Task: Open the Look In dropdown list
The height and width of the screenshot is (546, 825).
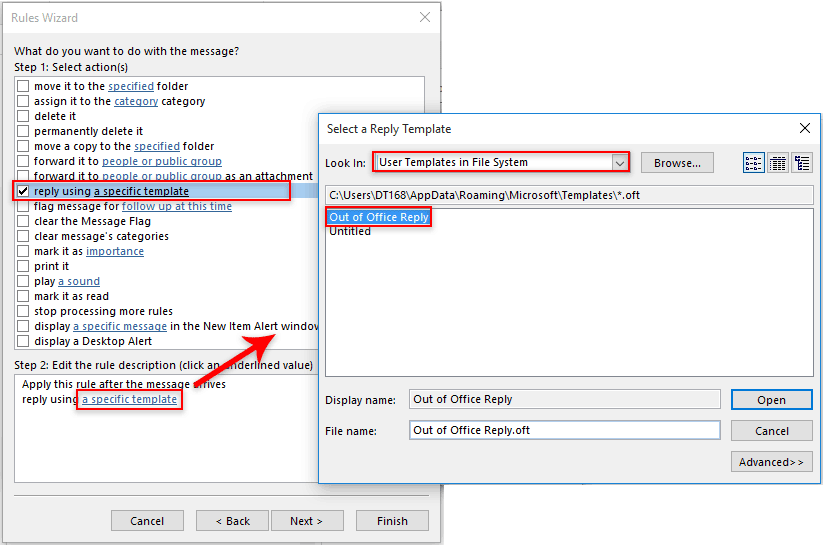Action: [620, 162]
